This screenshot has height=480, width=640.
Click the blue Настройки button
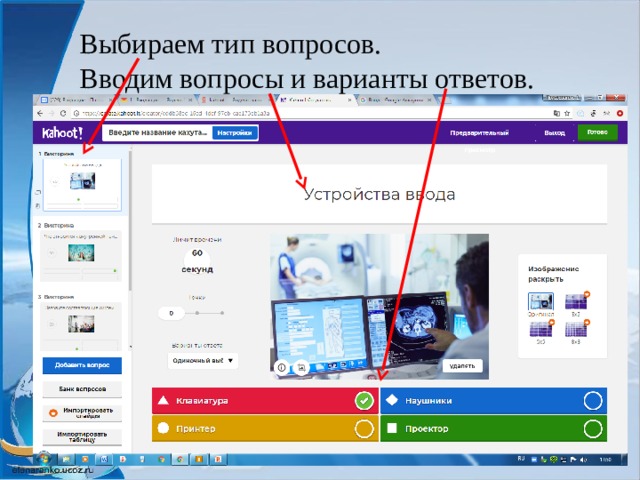[x=235, y=133]
